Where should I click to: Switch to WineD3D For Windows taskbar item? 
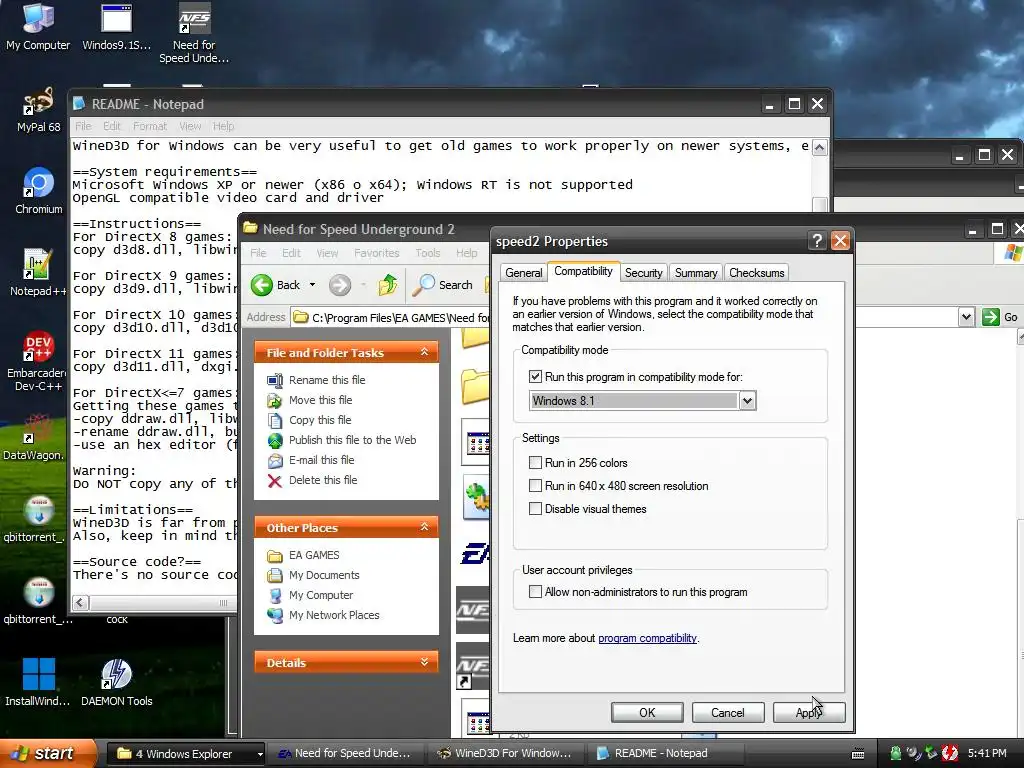click(504, 754)
